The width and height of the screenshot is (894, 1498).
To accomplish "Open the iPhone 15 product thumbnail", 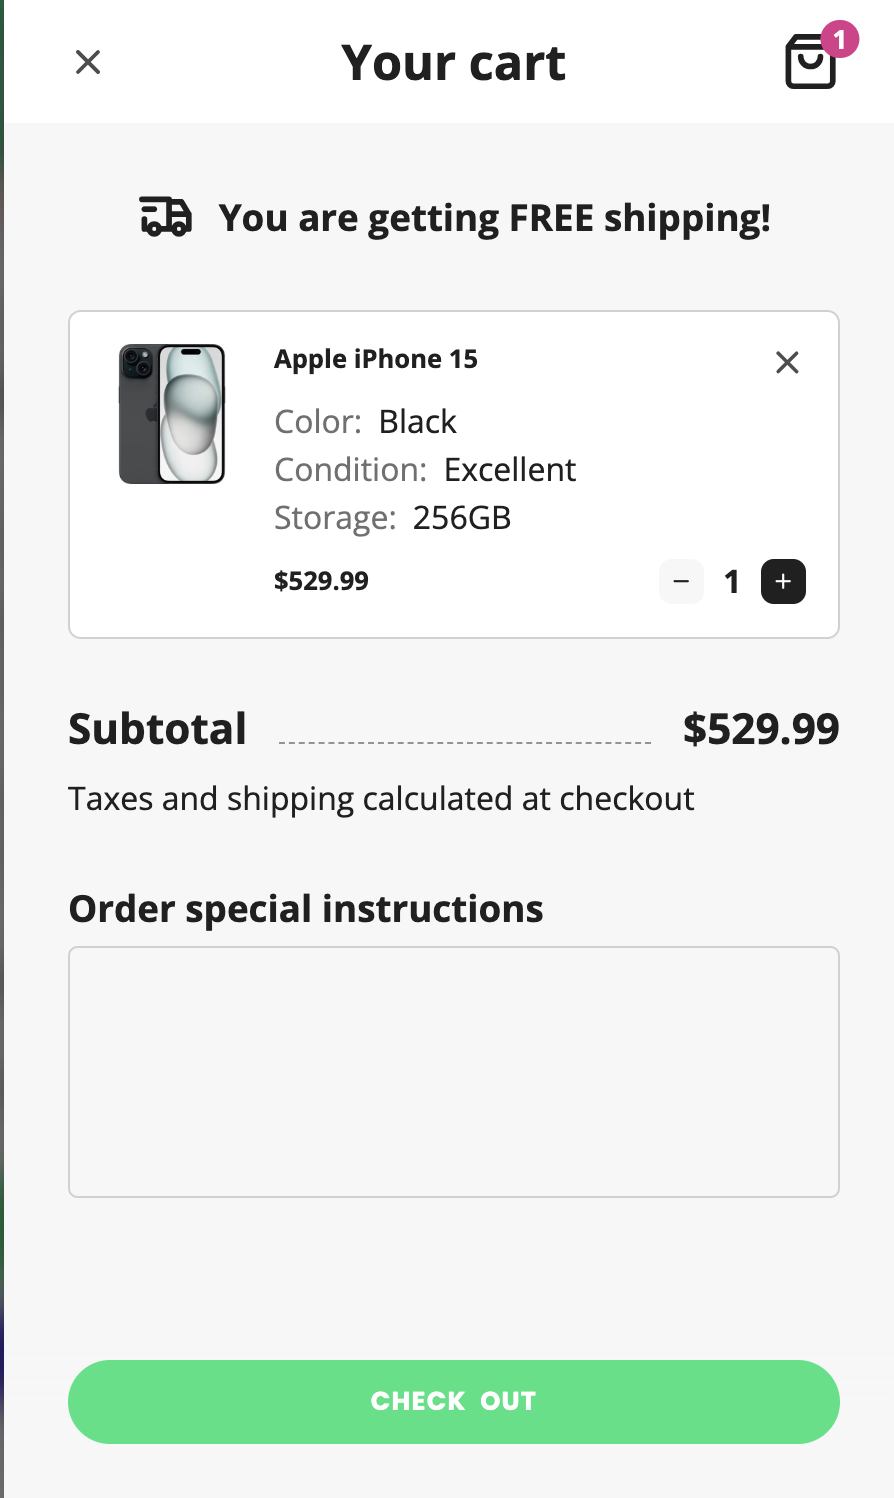I will tap(172, 414).
